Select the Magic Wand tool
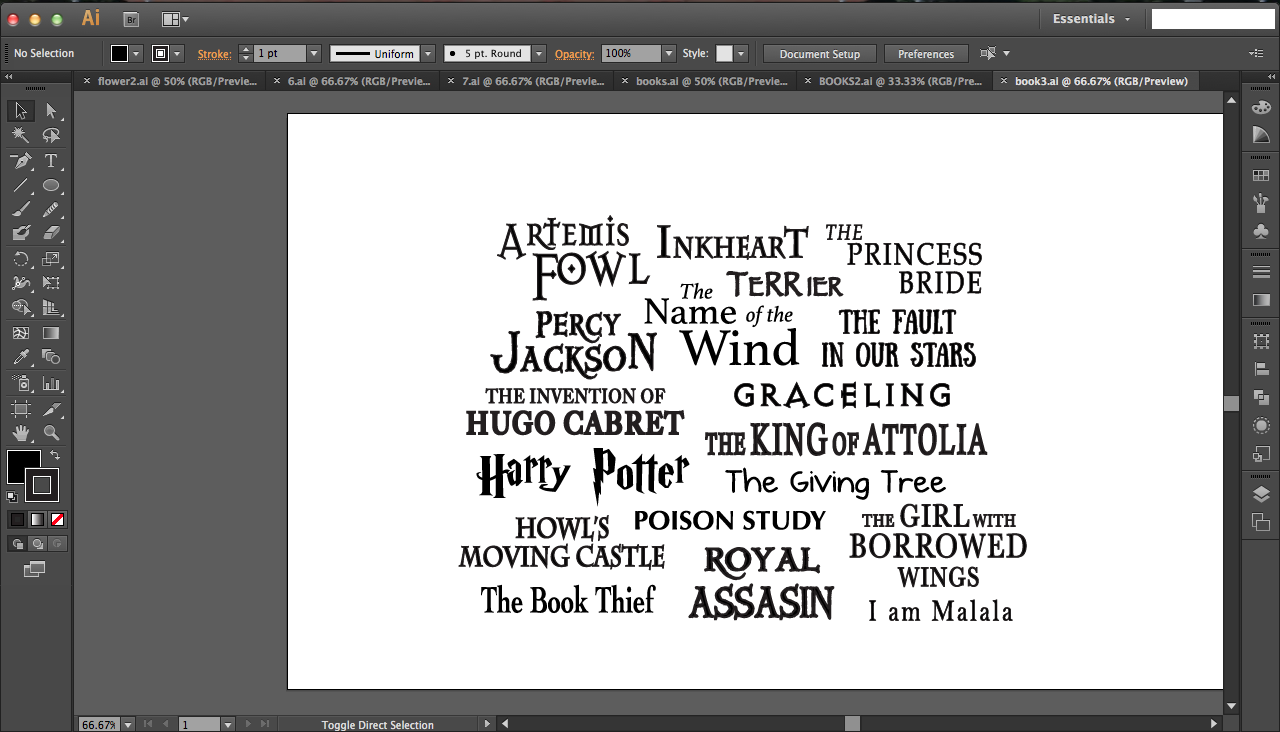 [x=21, y=136]
